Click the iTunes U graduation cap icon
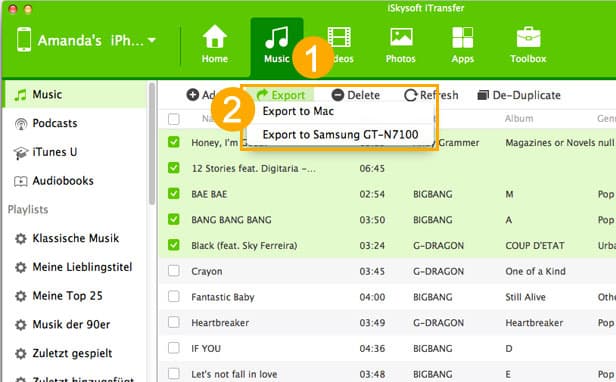The height and width of the screenshot is (382, 616). [20, 152]
